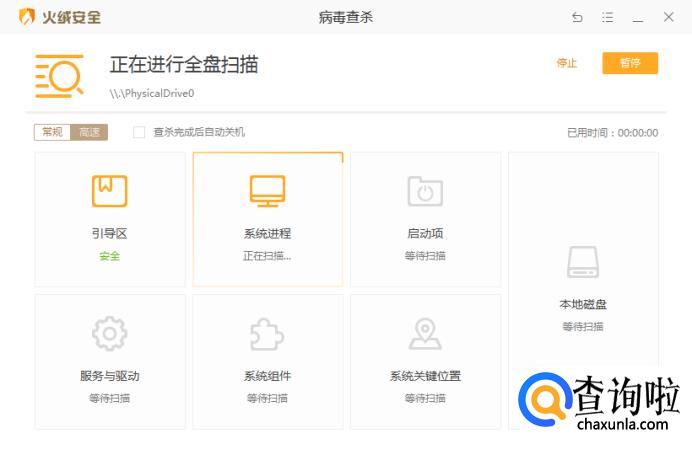The width and height of the screenshot is (692, 455).
Task: Open the menu list icon in title bar
Action: click(x=607, y=17)
